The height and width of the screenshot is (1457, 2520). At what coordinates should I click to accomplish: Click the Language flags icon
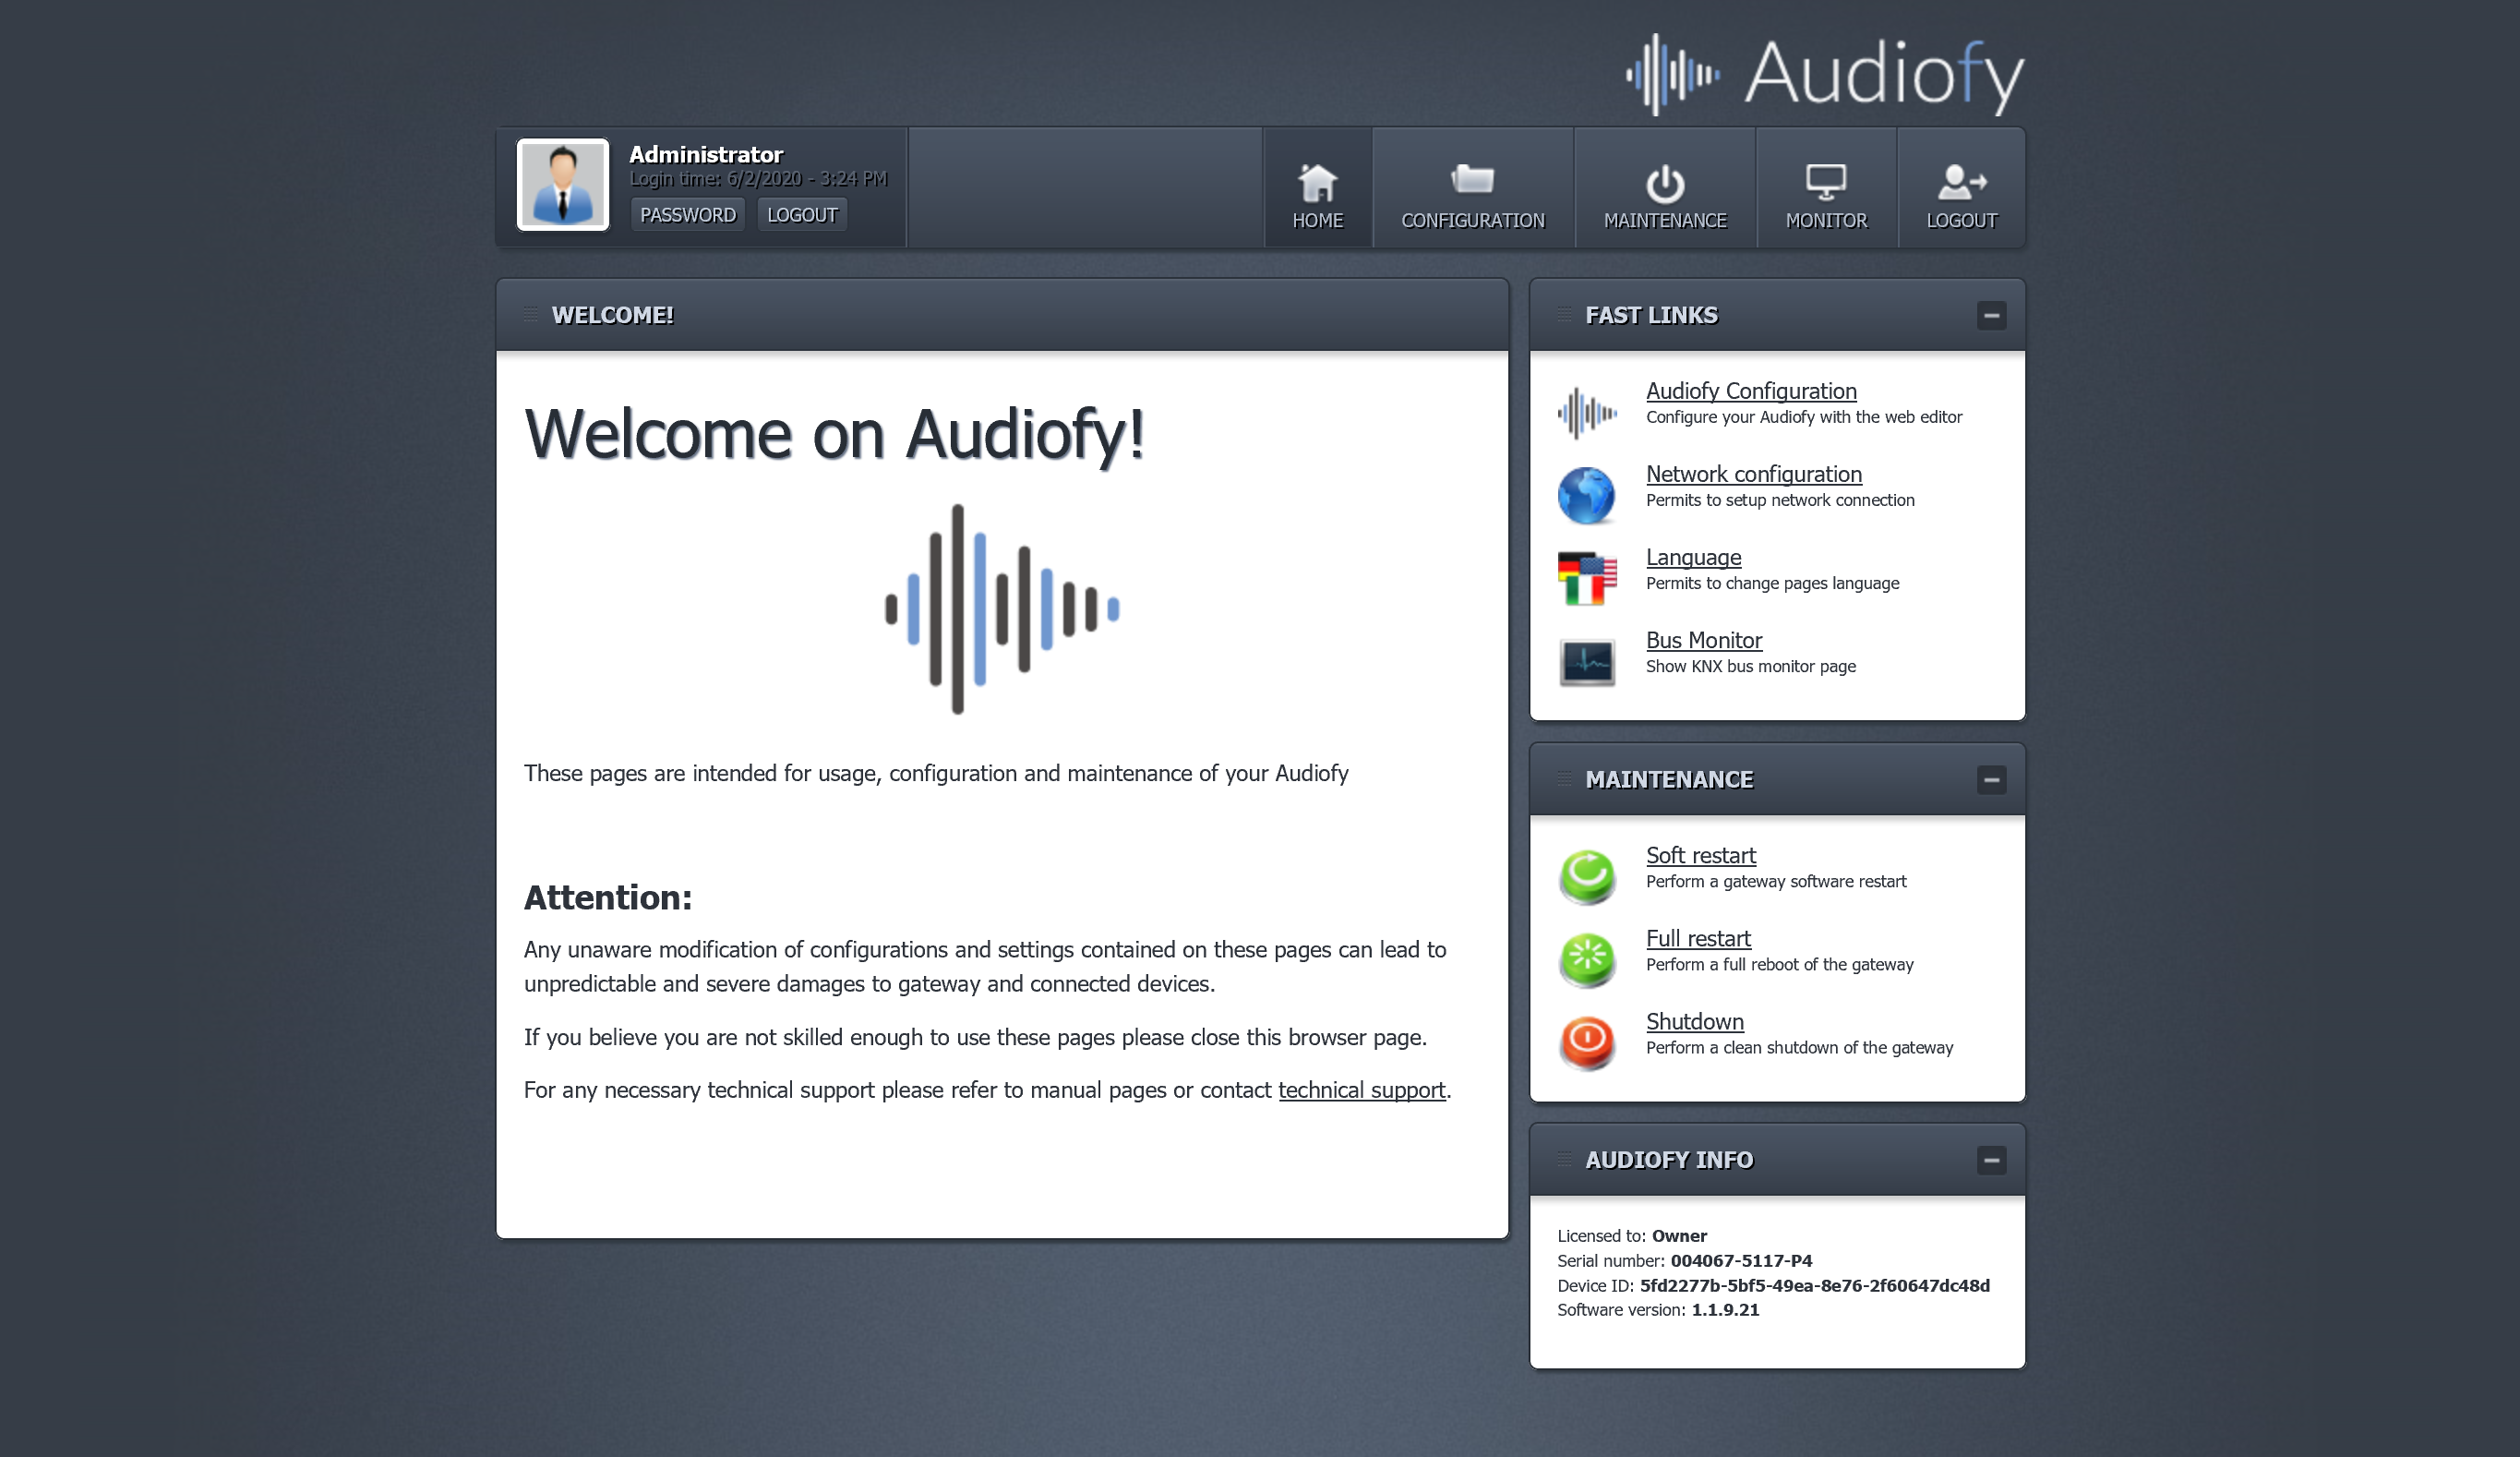point(1586,578)
